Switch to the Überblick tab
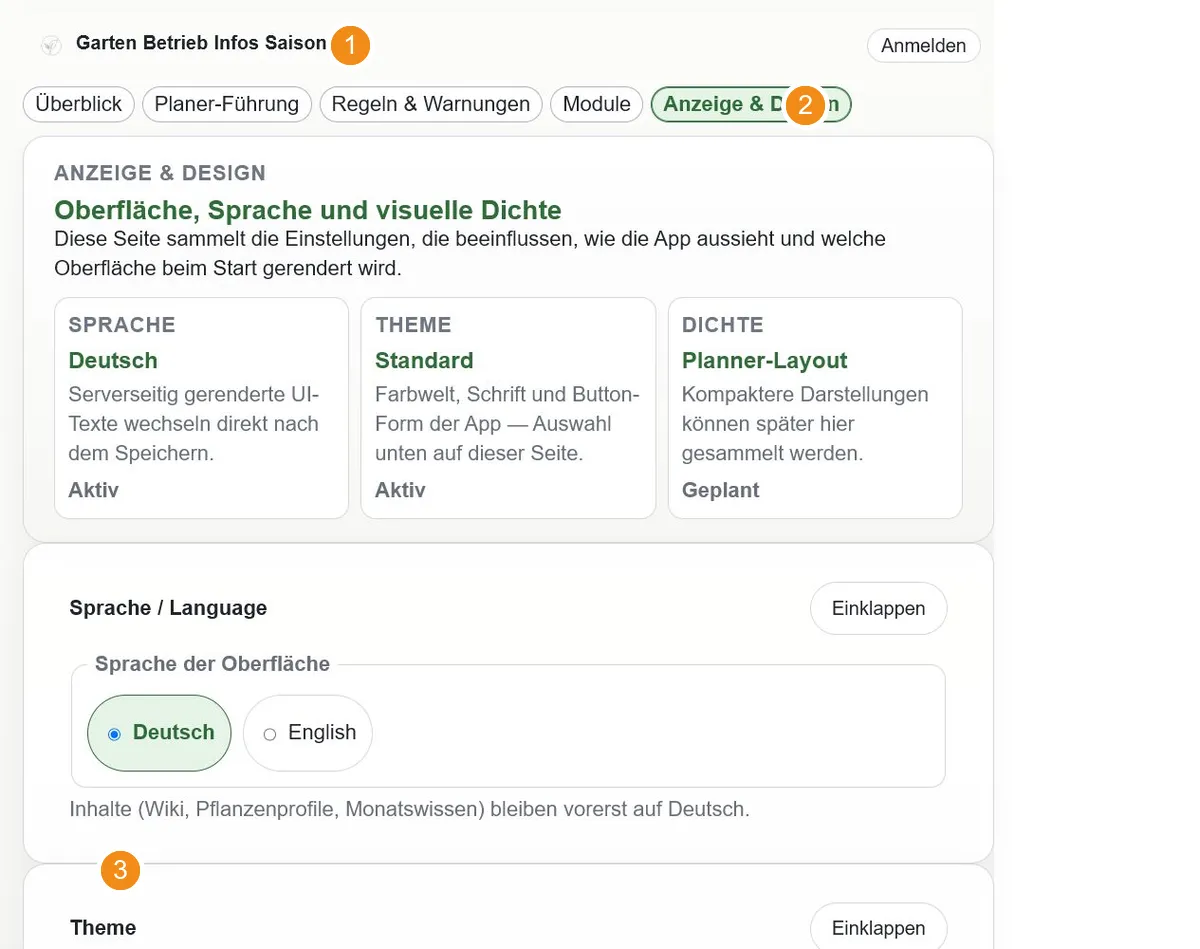This screenshot has width=1200, height=949. coord(79,104)
